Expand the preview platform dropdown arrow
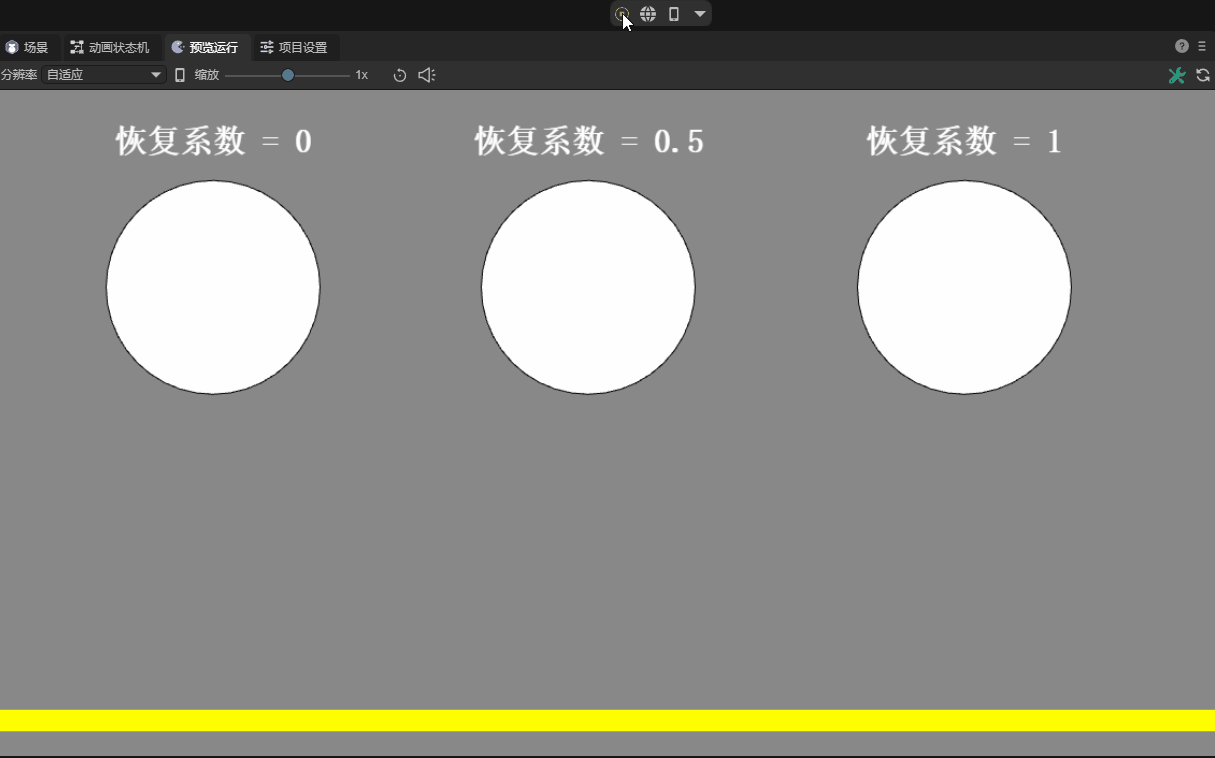The width and height of the screenshot is (1215, 758). 698,14
